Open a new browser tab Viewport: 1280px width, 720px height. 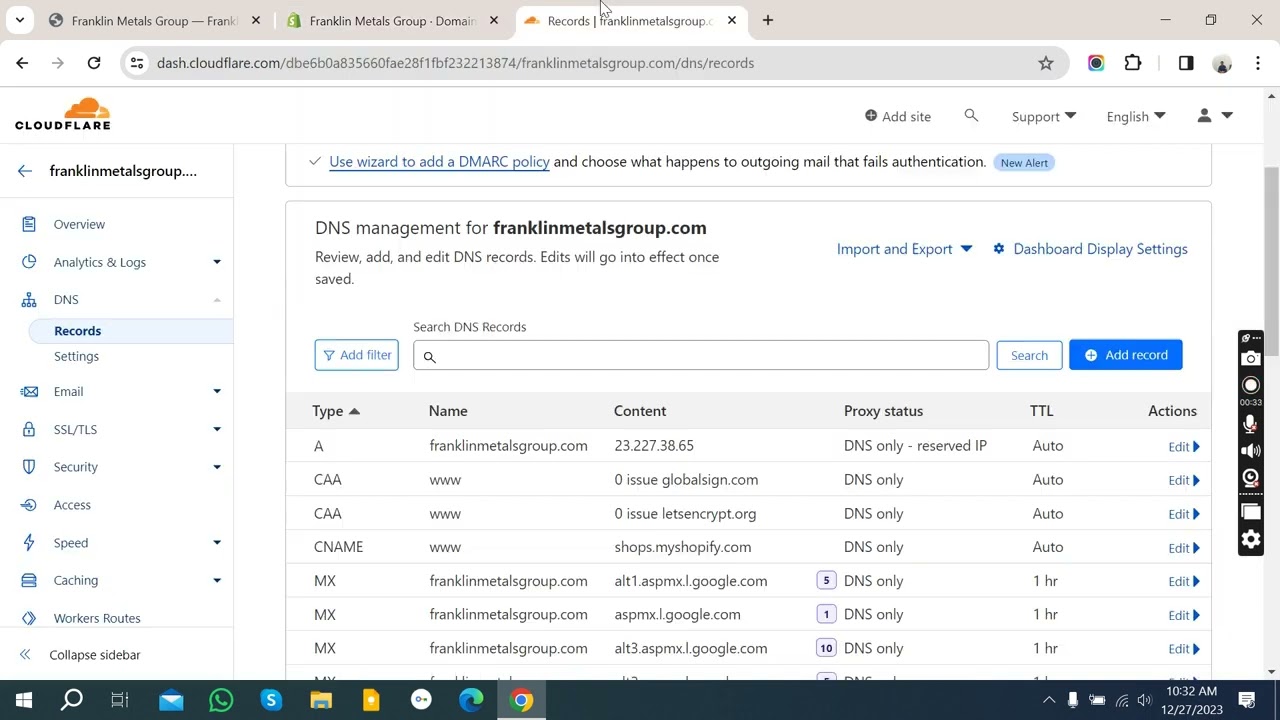768,20
